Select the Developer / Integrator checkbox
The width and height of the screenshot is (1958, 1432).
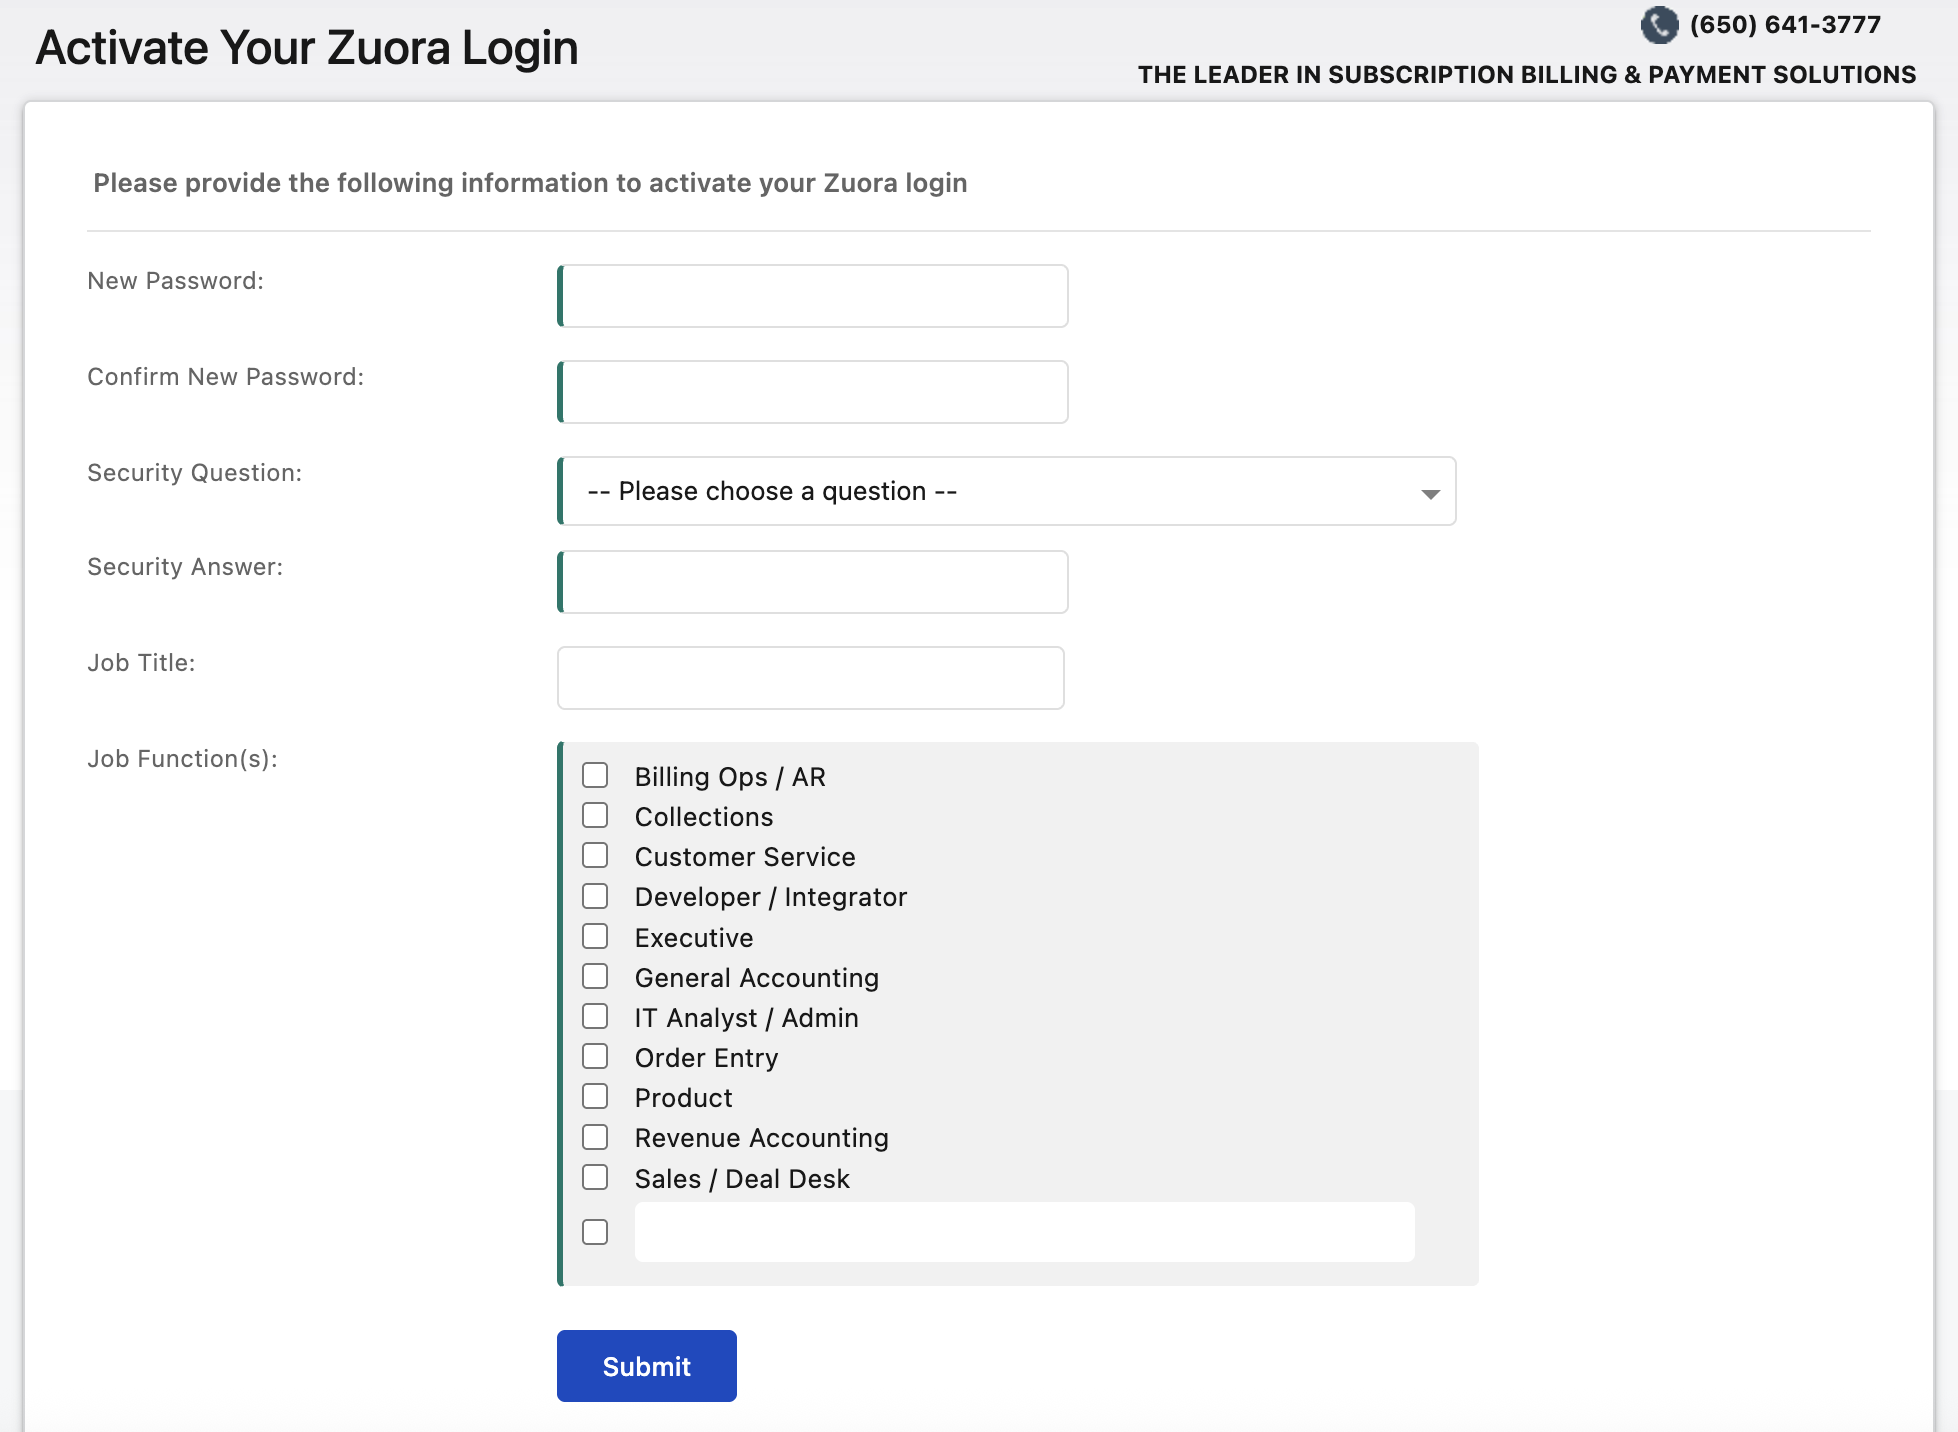(595, 896)
